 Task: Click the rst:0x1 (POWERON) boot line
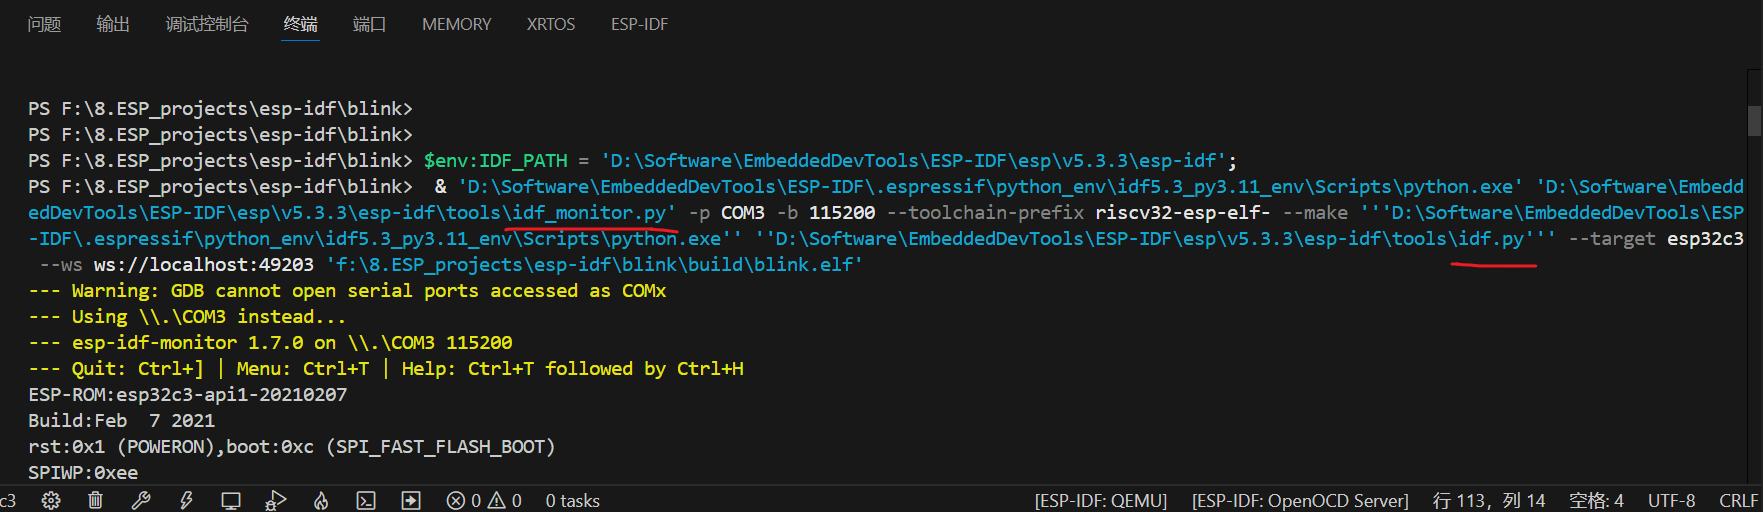[291, 447]
